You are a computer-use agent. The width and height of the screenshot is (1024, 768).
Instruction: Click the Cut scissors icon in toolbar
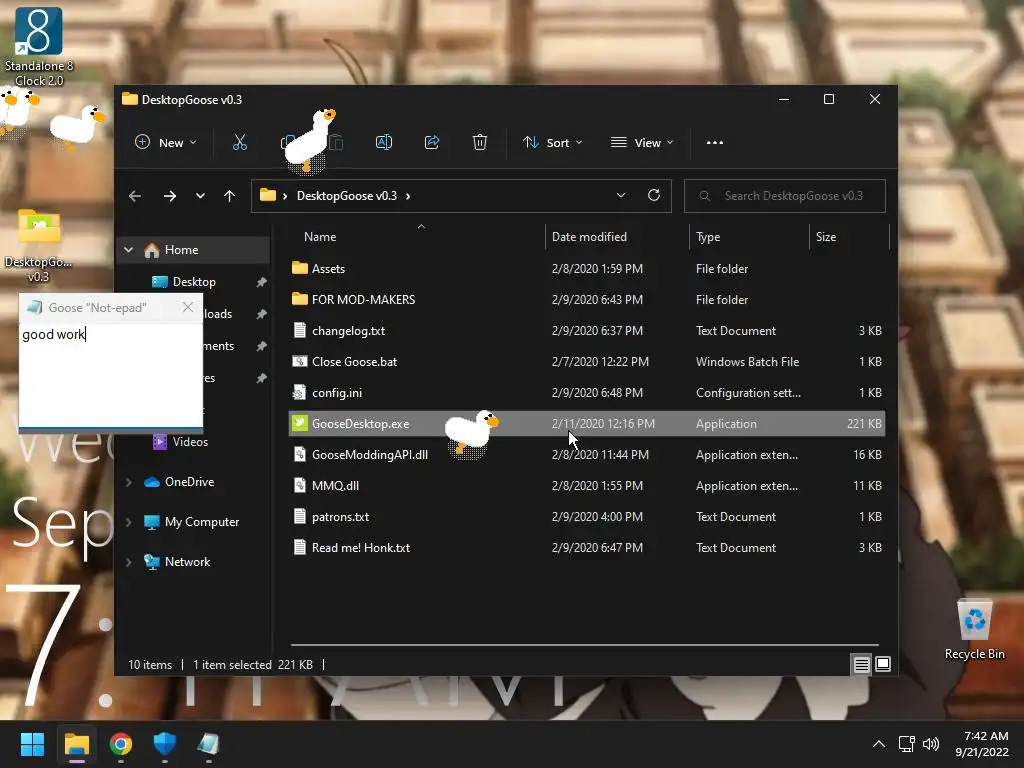[240, 142]
